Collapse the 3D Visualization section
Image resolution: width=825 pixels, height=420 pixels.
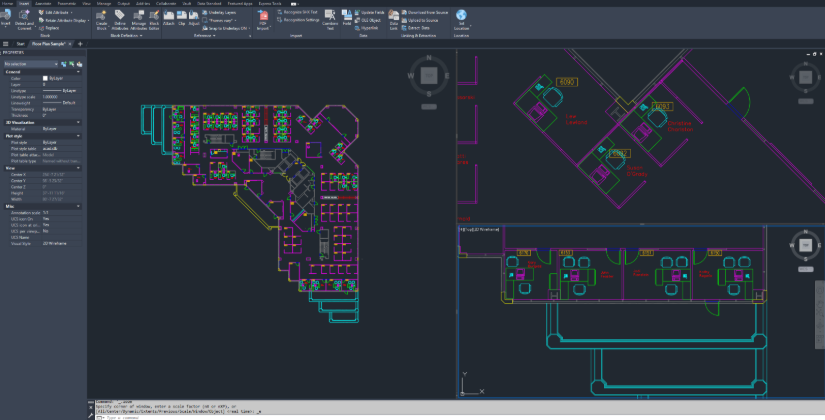click(78, 122)
